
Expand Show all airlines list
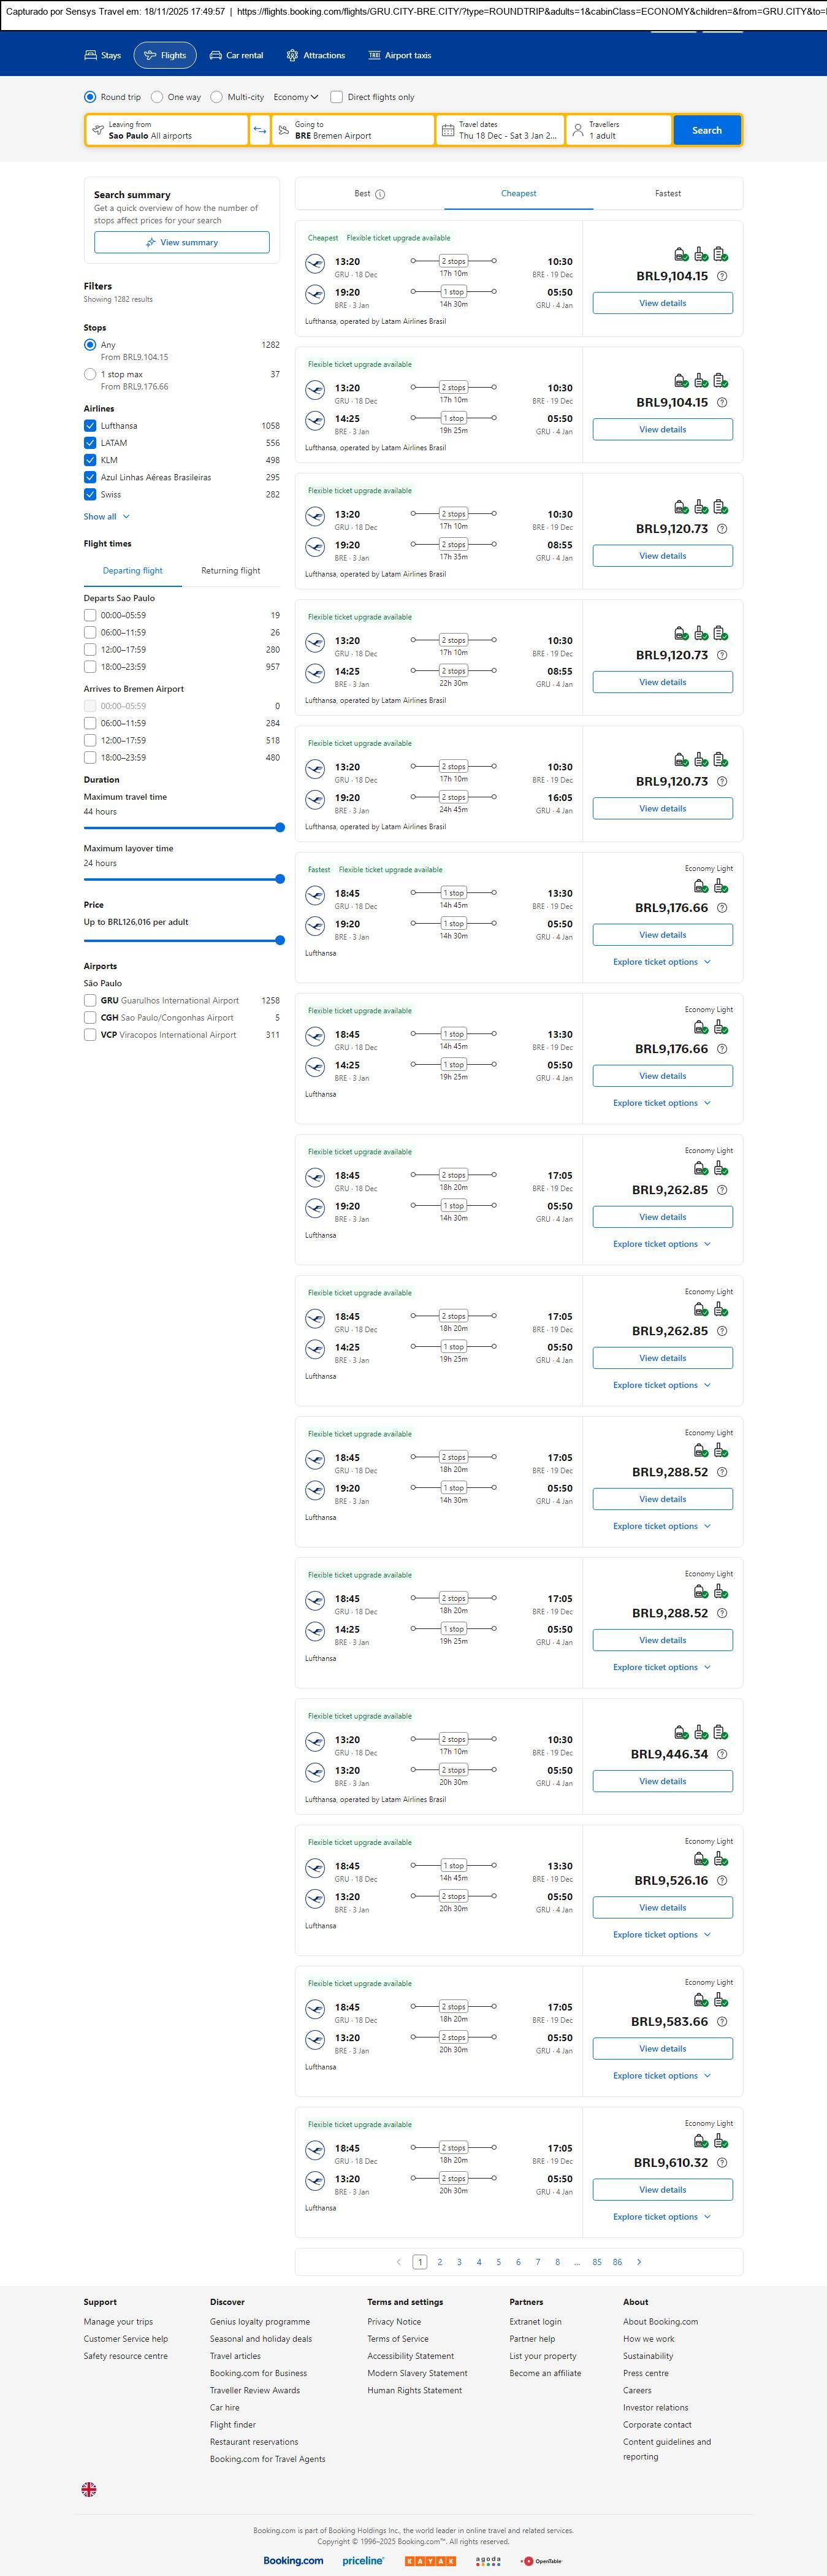pyautogui.click(x=106, y=517)
